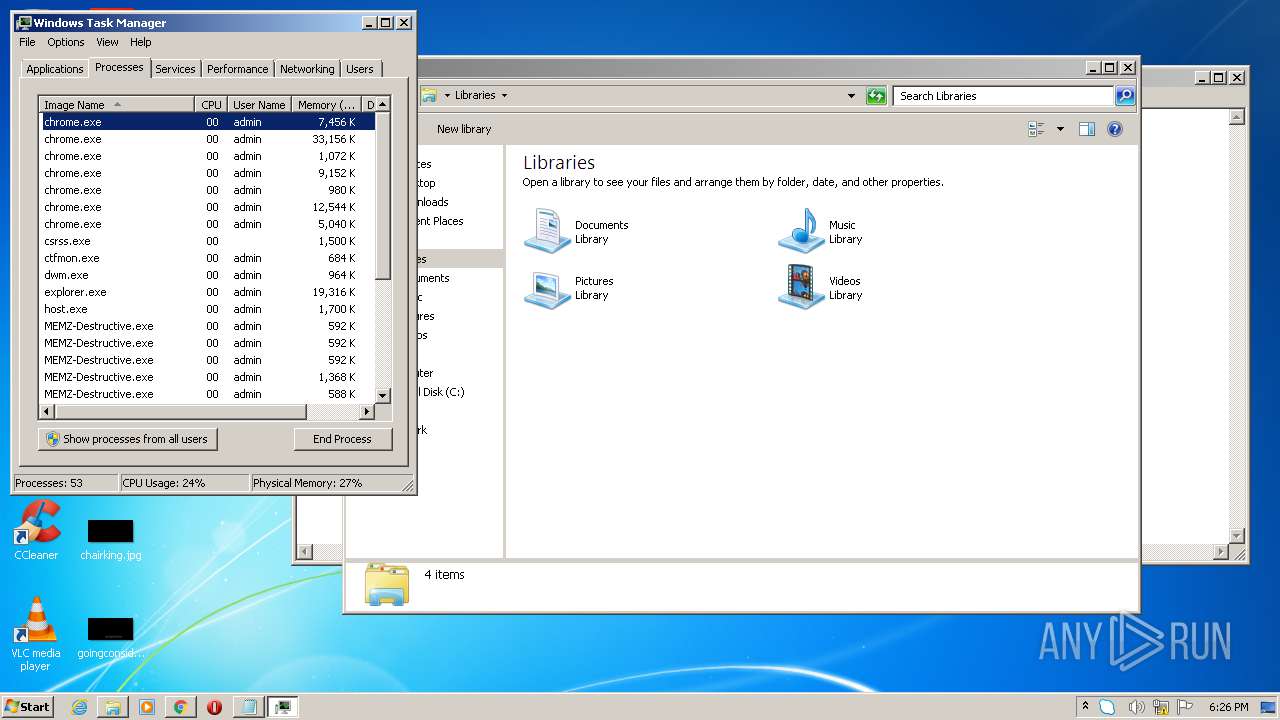Open VLC media player desktop shortcut

click(36, 634)
